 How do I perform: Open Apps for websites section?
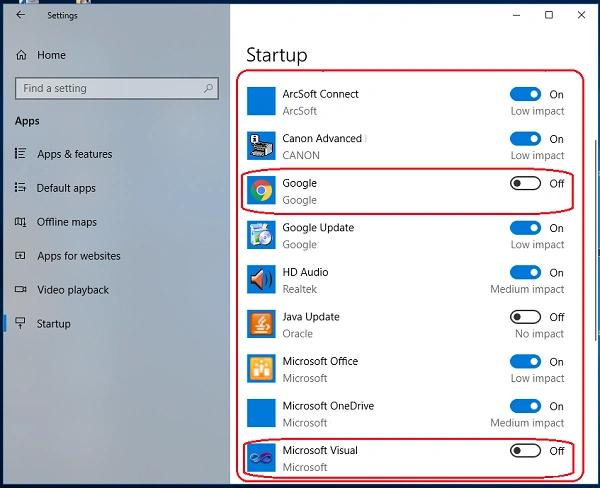tap(79, 256)
